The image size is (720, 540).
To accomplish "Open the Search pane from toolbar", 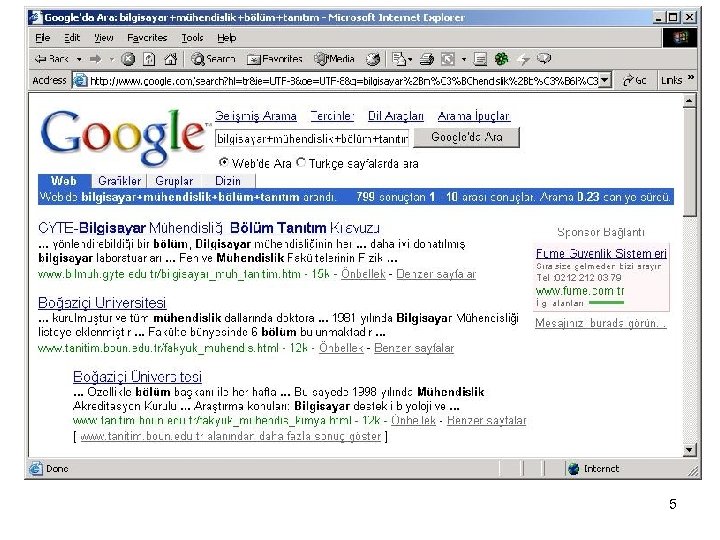I will point(213,59).
